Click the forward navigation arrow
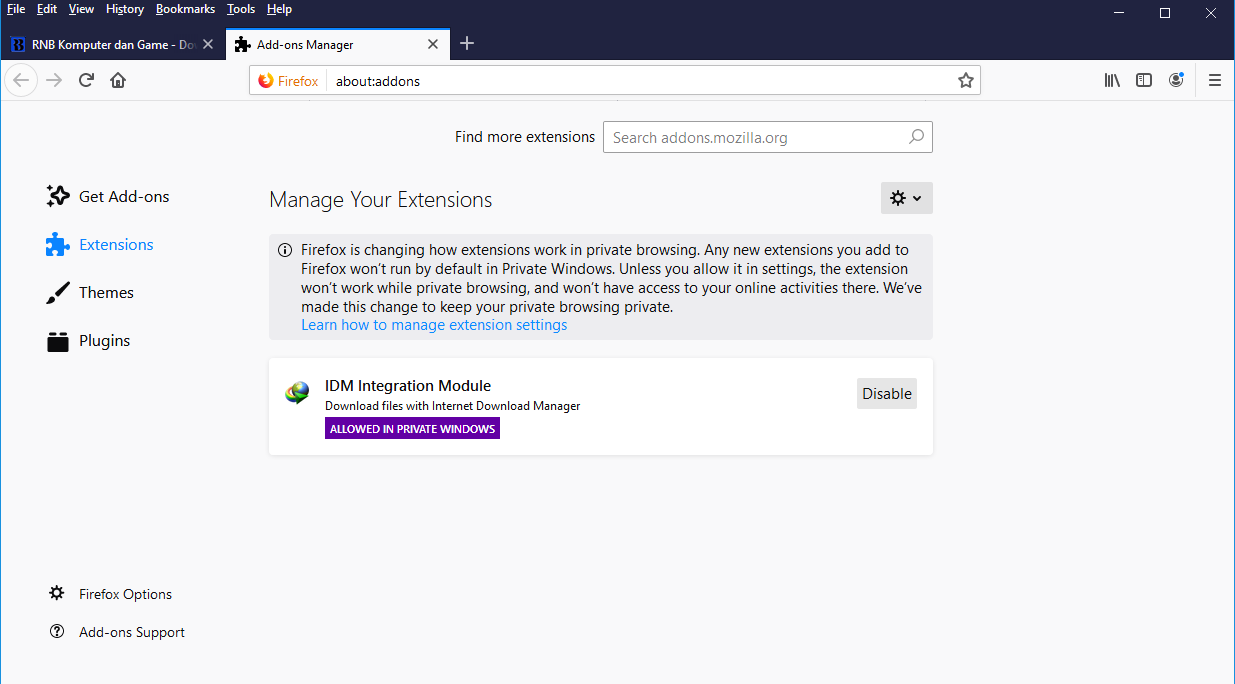The height and width of the screenshot is (684, 1235). pos(54,80)
